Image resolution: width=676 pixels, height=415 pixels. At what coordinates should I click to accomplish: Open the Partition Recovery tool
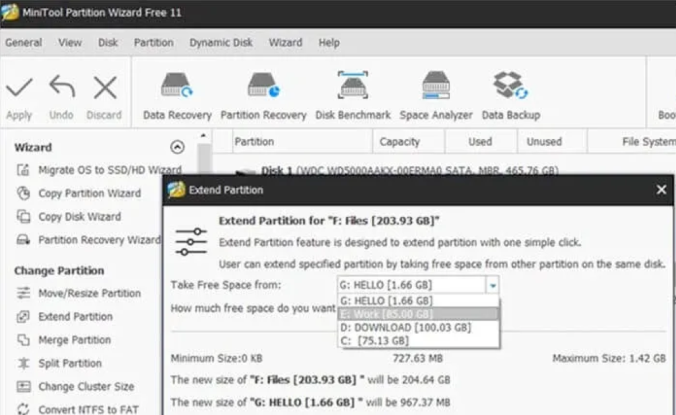263,96
